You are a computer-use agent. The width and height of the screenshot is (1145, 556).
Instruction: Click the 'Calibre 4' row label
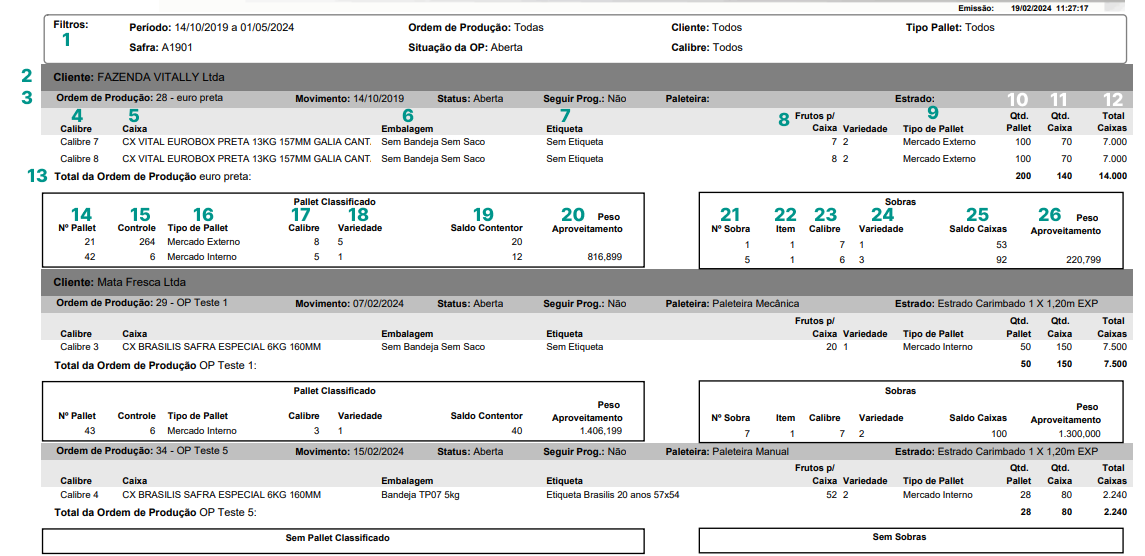(79, 495)
